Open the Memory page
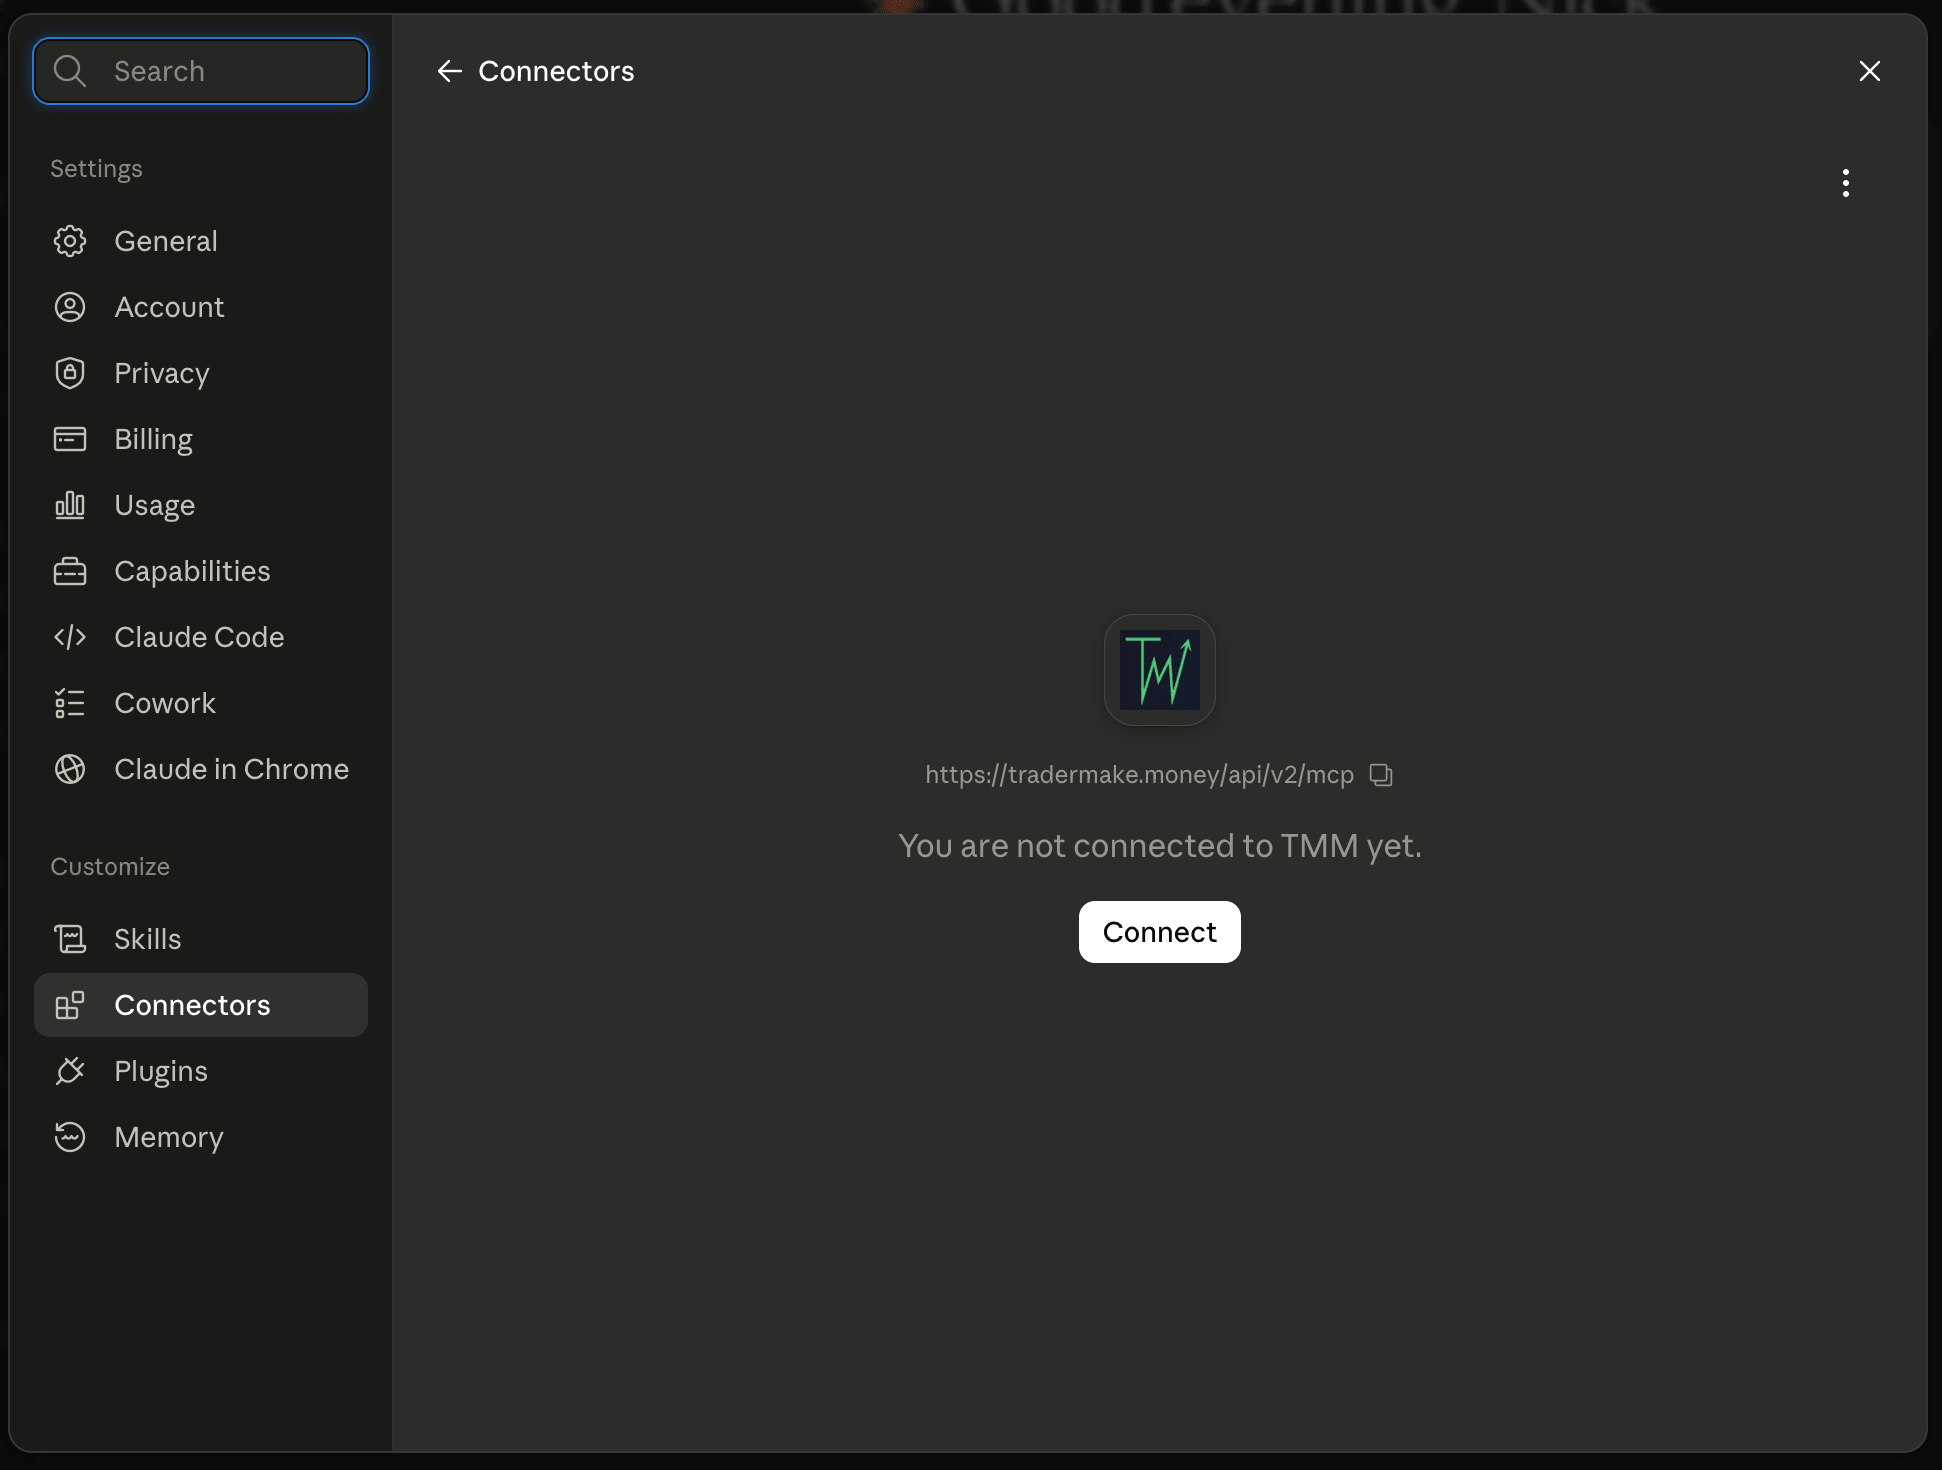Screen dimensions: 1942x1470 [x=201, y=1137]
